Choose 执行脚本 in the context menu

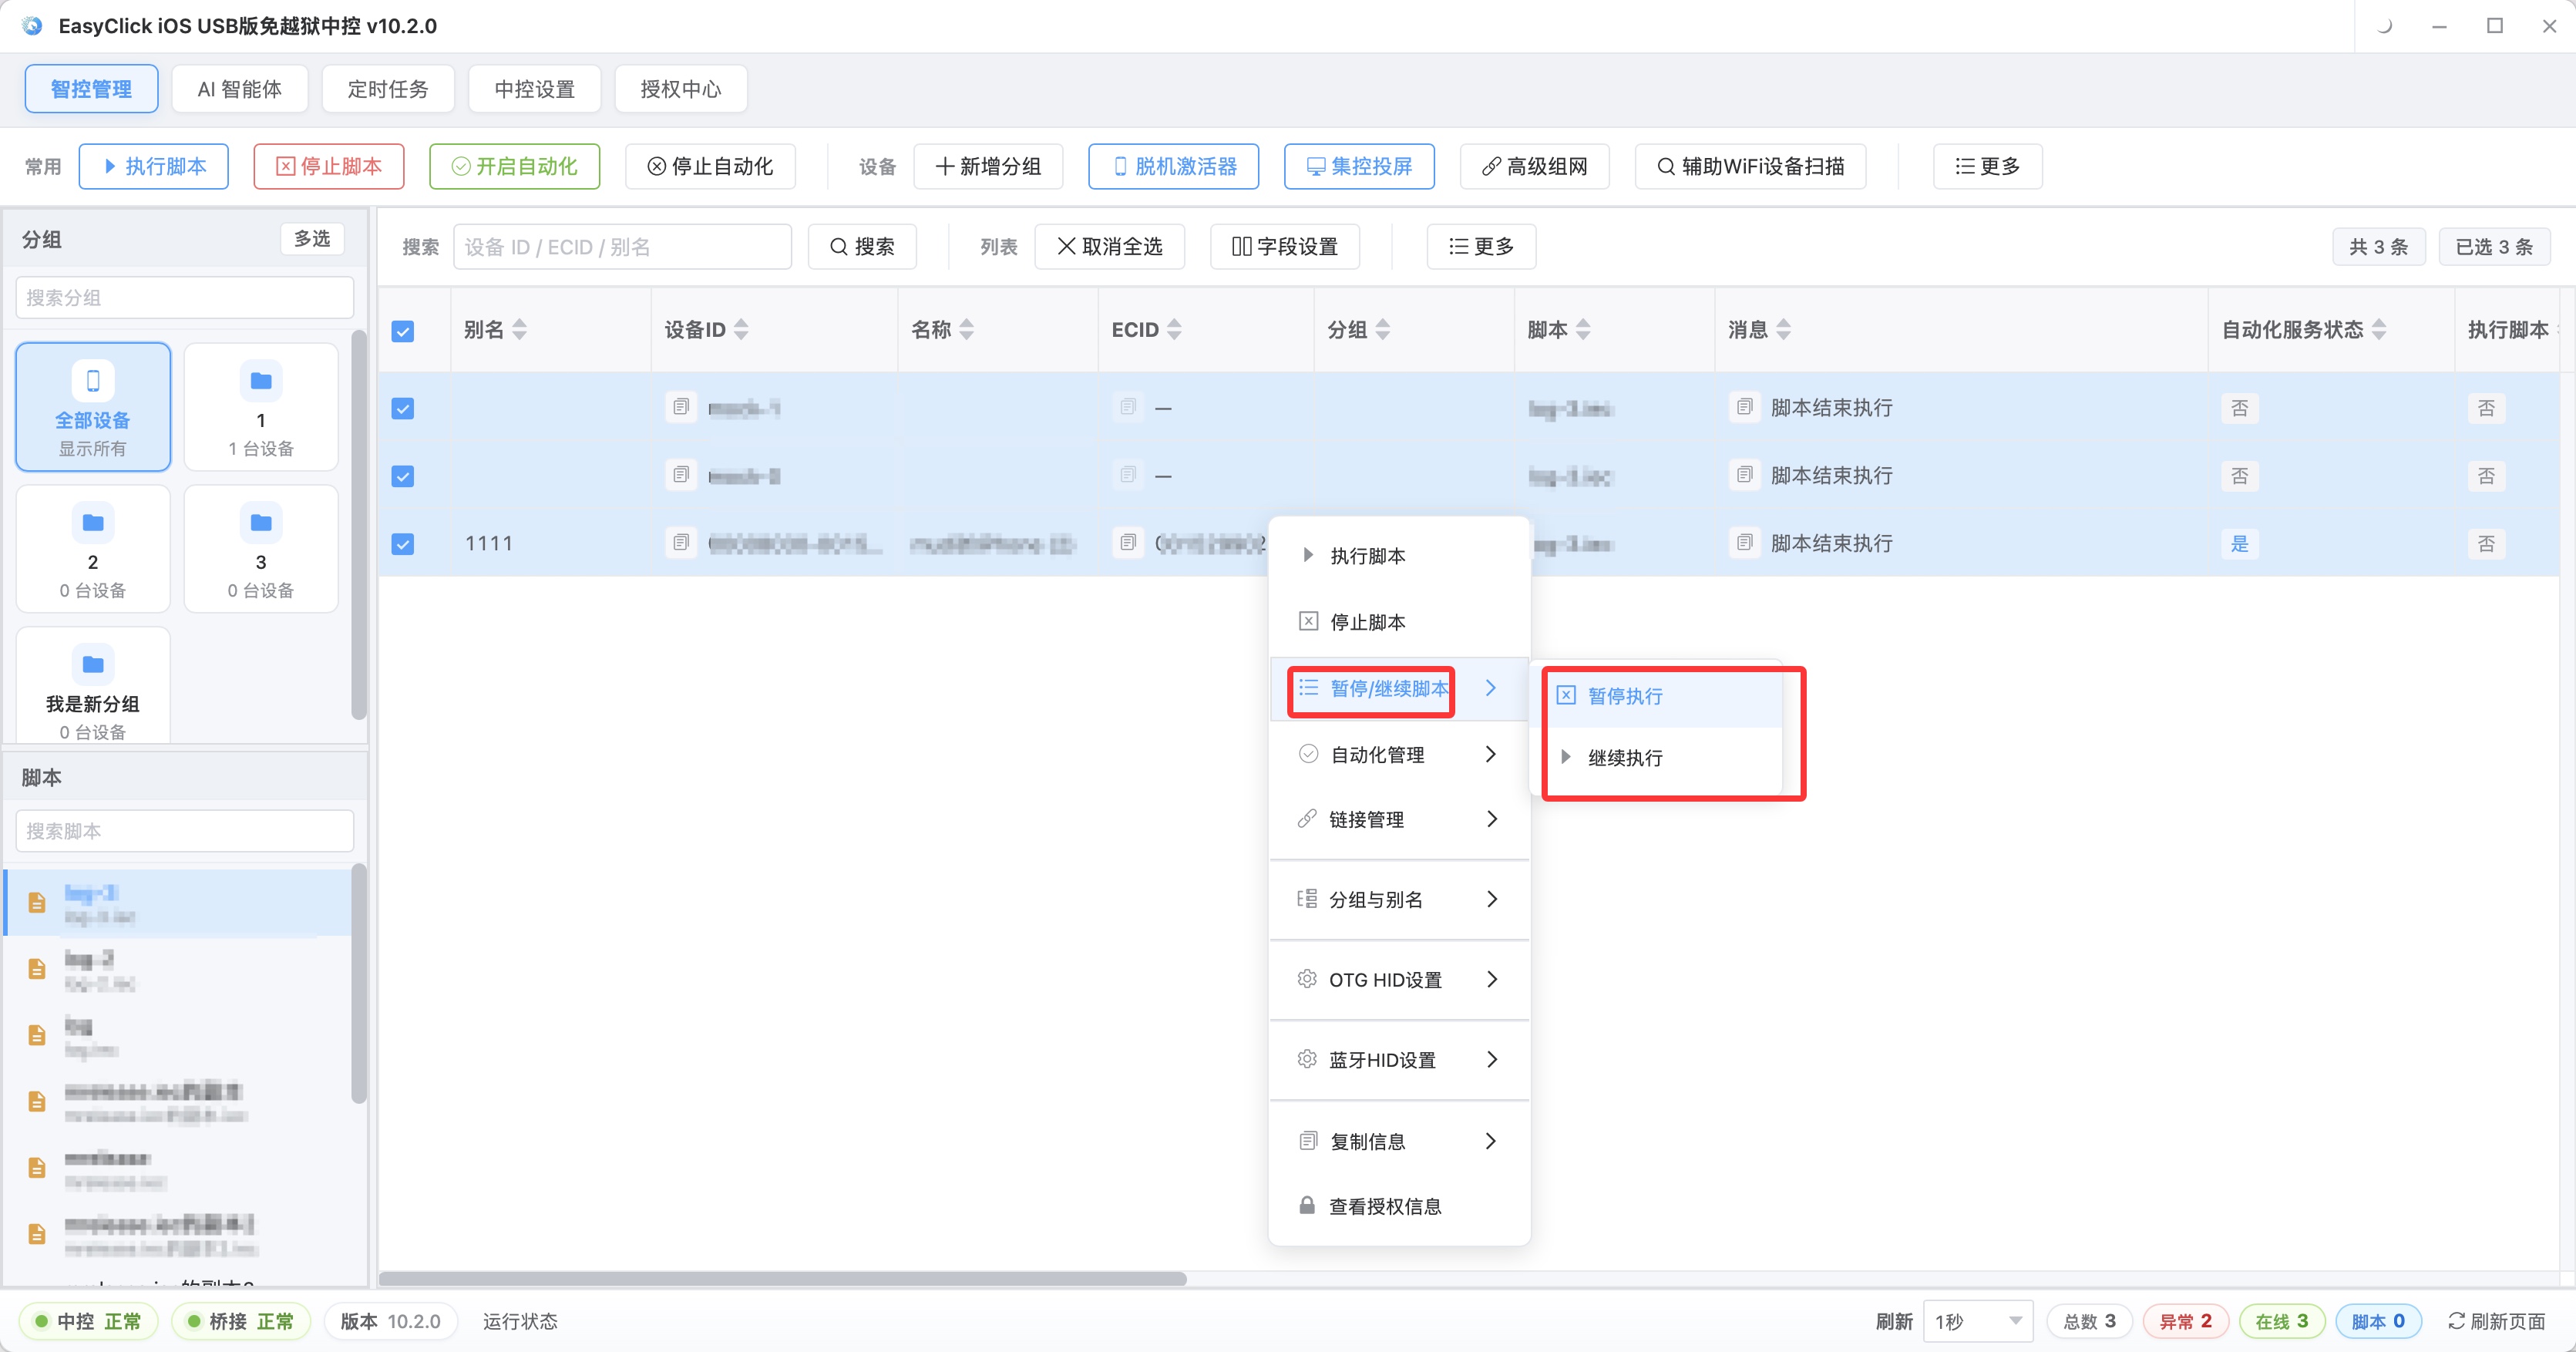pos(1399,555)
